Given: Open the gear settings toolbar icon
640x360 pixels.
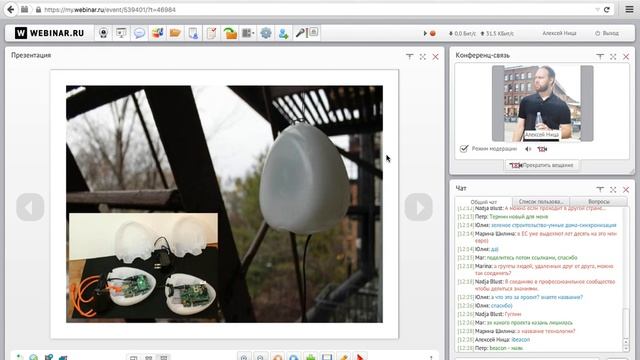Looking at the screenshot, I should pos(266,33).
